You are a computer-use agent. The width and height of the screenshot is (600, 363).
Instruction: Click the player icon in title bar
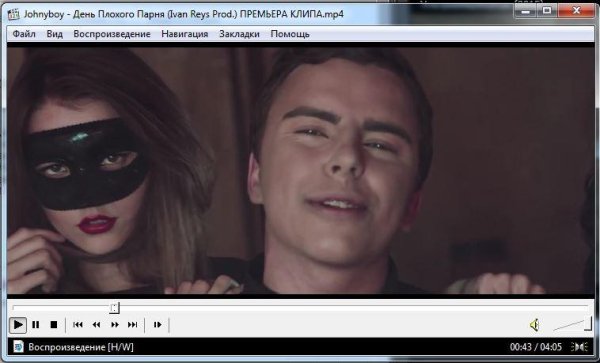click(14, 14)
